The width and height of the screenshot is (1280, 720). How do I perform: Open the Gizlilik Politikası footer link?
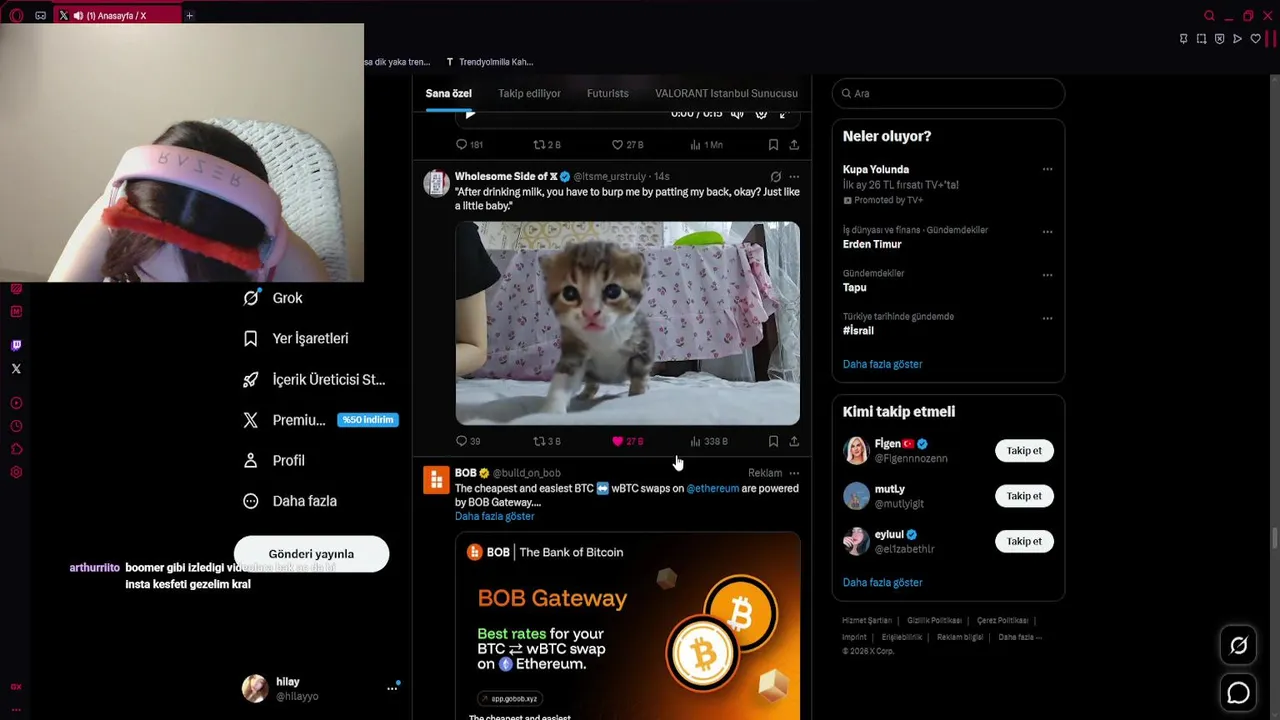point(934,621)
